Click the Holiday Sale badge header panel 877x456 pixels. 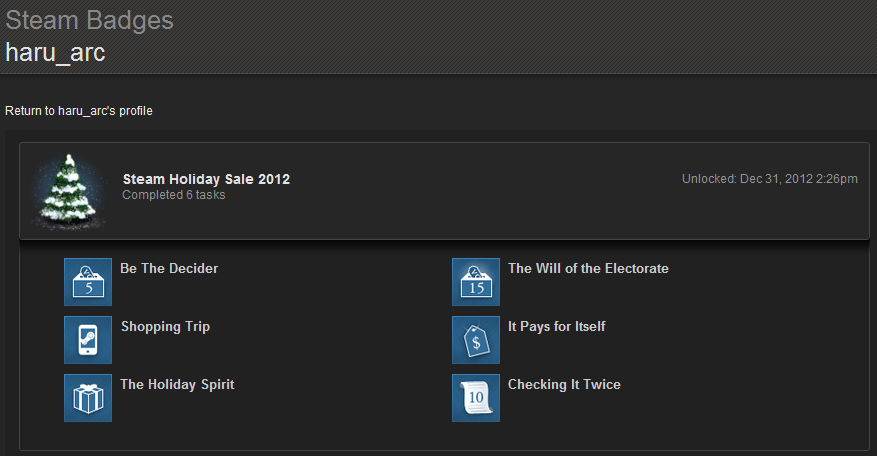(444, 191)
